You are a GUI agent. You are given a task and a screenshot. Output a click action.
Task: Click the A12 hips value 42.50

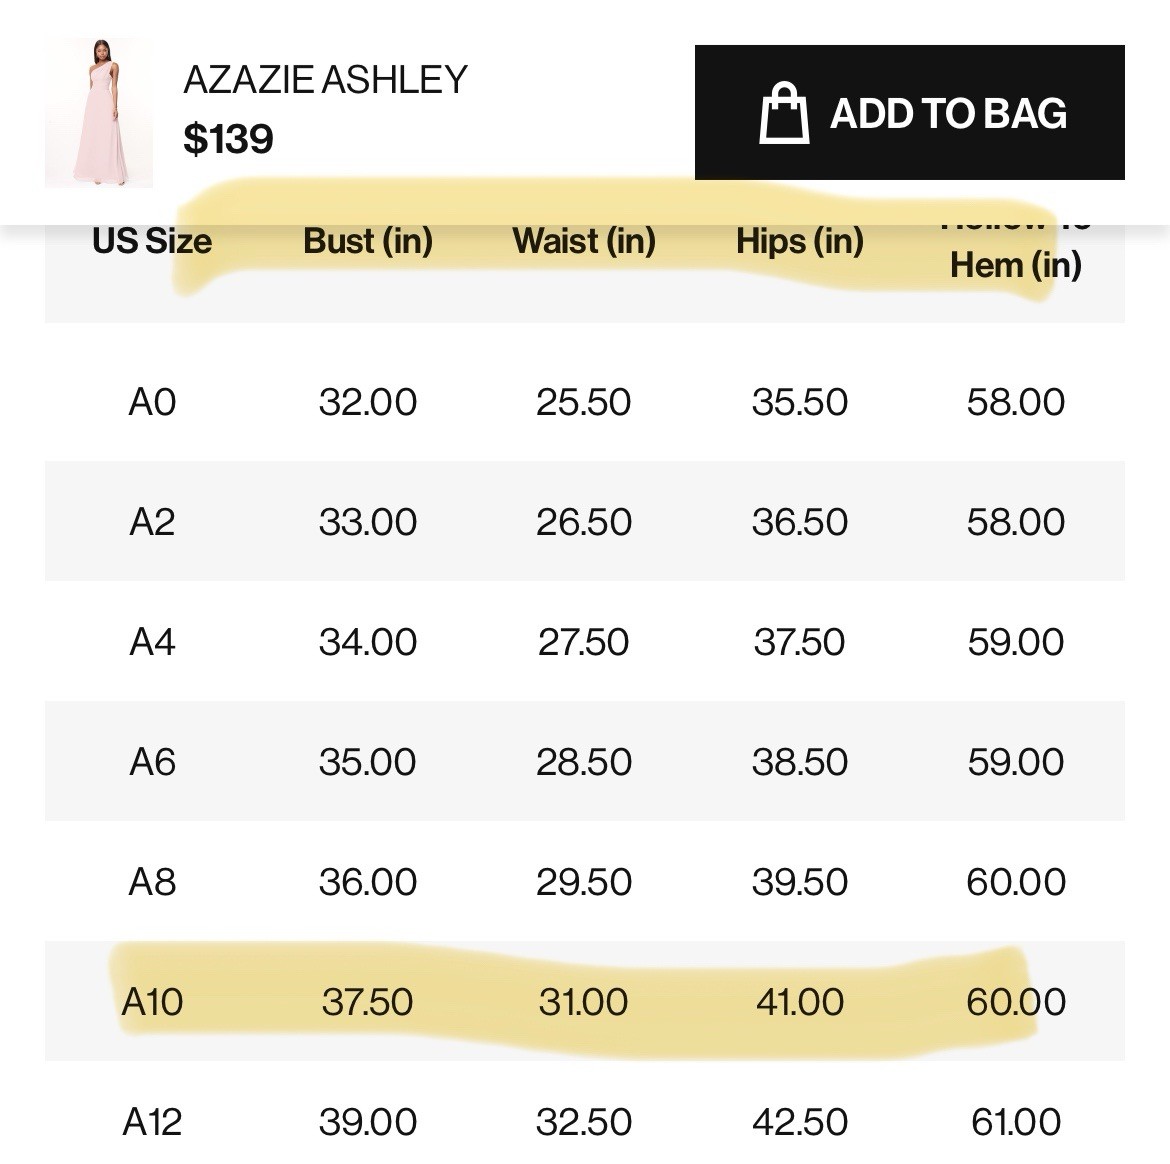(800, 1122)
